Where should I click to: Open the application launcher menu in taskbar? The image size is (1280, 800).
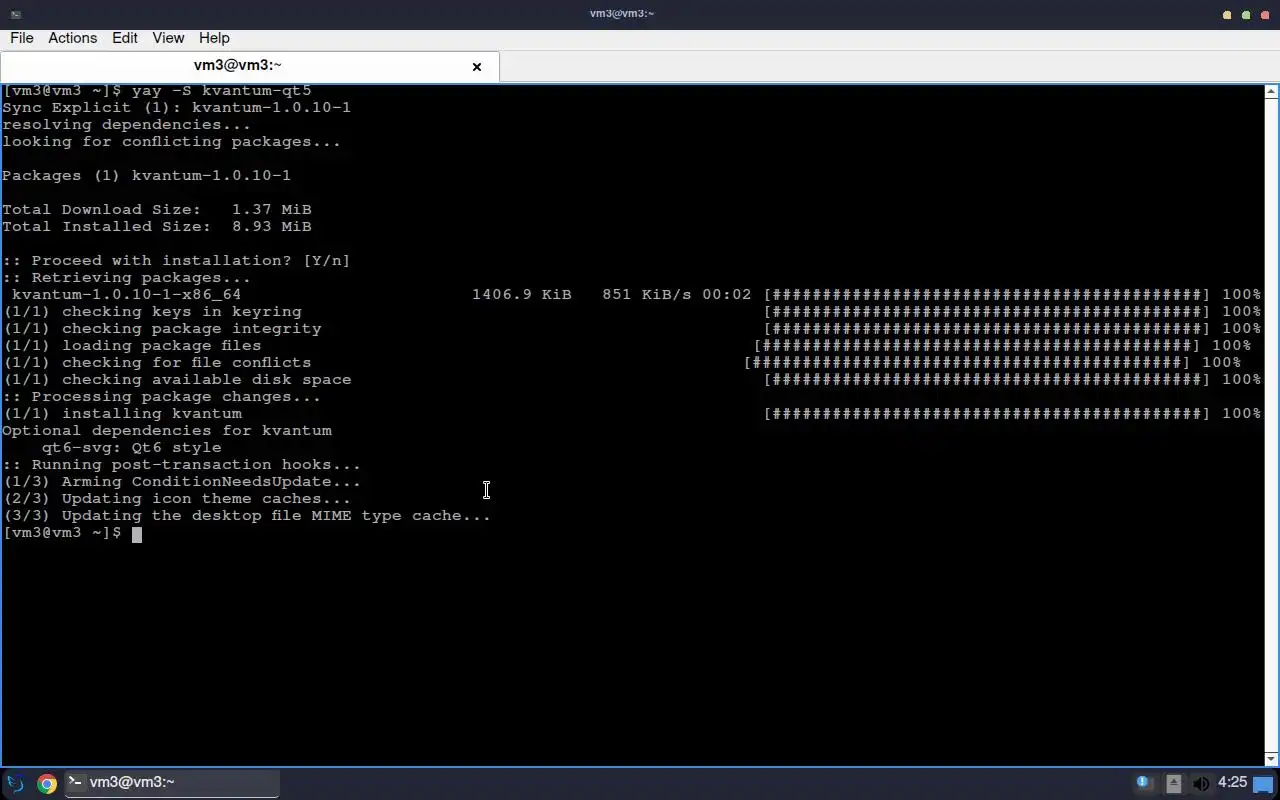tap(15, 783)
